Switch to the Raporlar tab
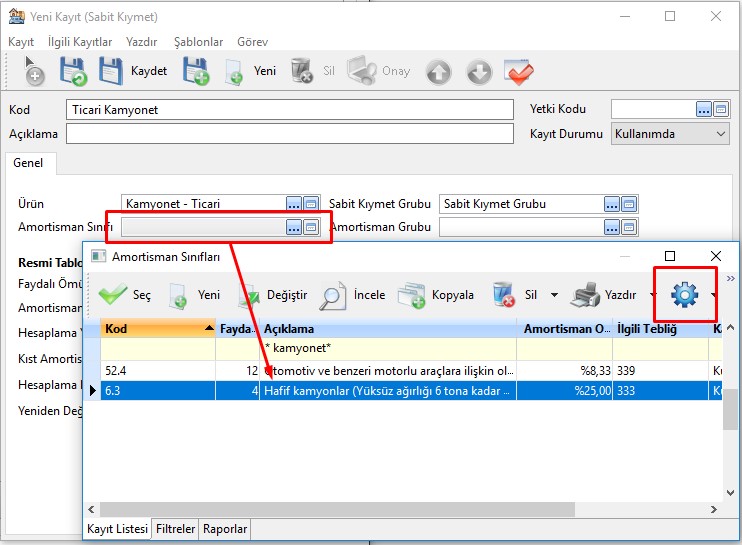The width and height of the screenshot is (742, 545). pyautogui.click(x=225, y=529)
